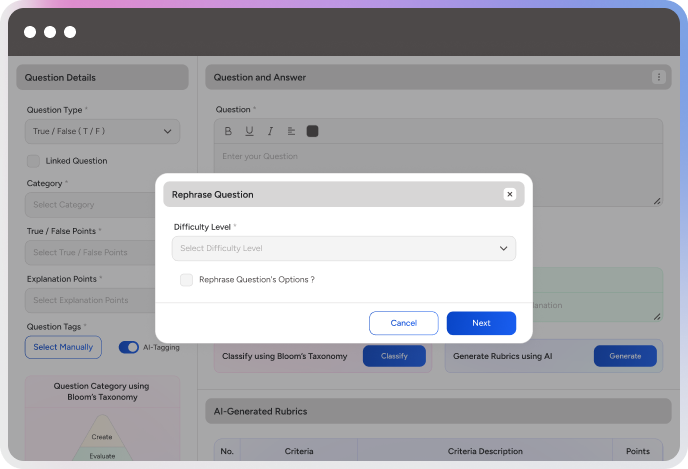This screenshot has height=469, width=688.
Task: Expand the Question Type dropdown
Action: click(102, 131)
